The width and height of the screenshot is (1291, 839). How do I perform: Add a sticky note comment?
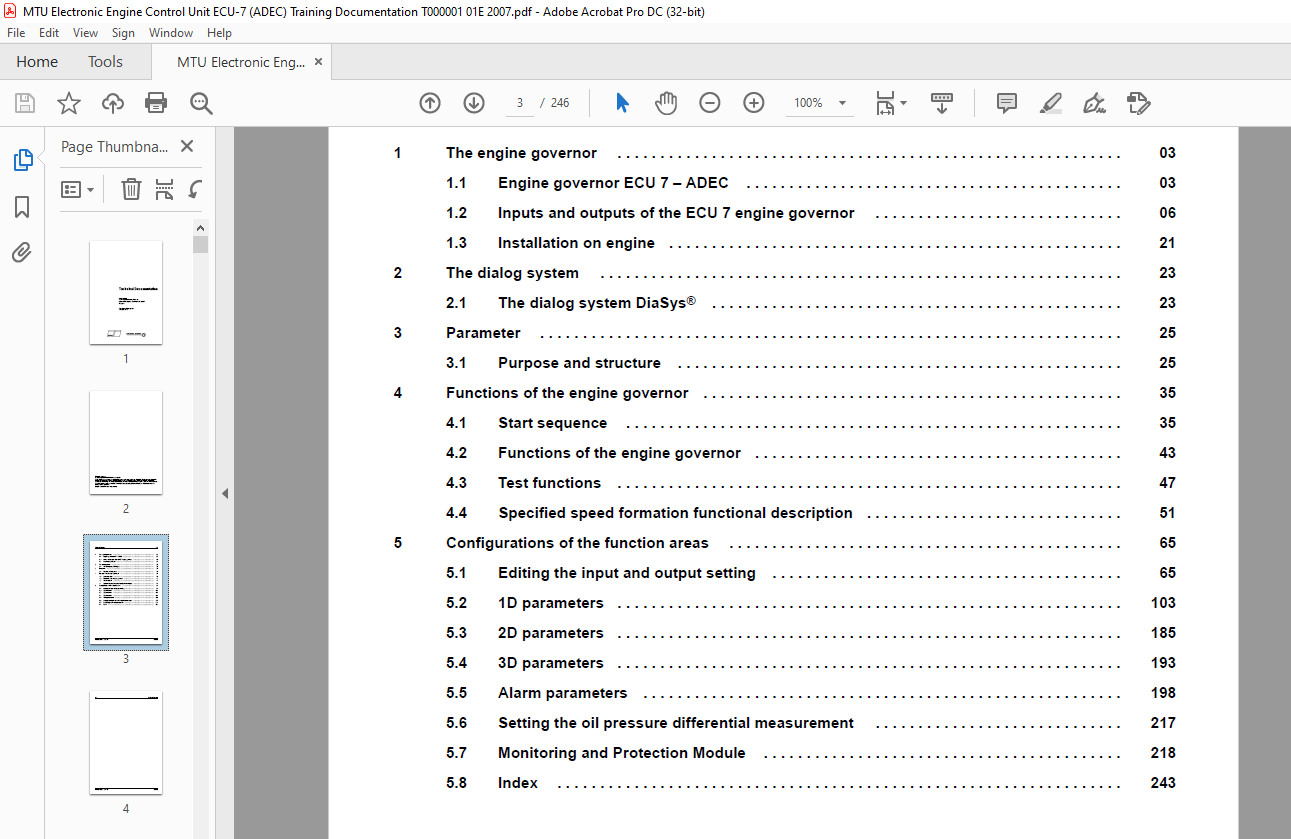pyautogui.click(x=1007, y=103)
